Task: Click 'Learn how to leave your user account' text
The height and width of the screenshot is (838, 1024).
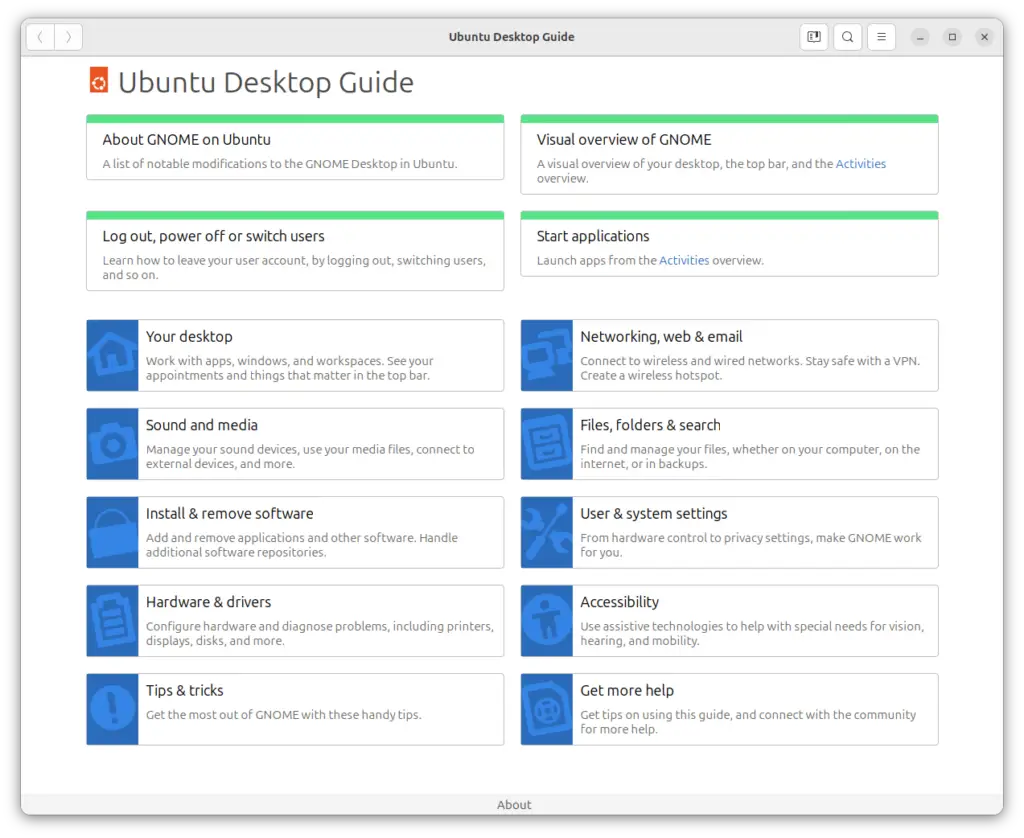Action: (x=294, y=268)
